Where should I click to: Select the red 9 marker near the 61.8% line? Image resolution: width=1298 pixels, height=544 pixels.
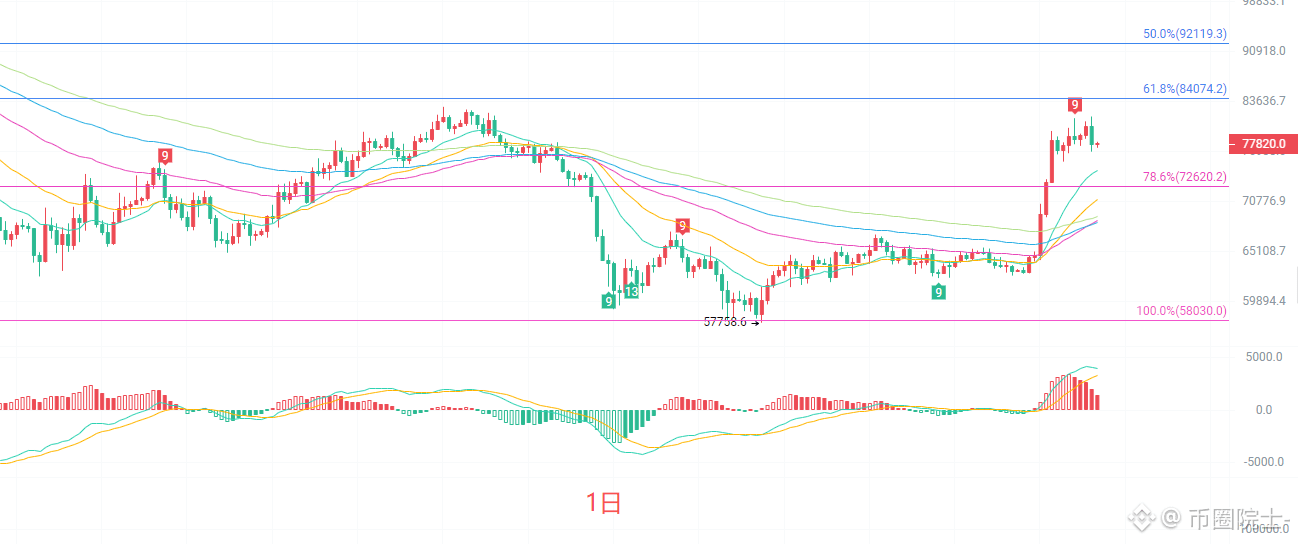click(1075, 105)
